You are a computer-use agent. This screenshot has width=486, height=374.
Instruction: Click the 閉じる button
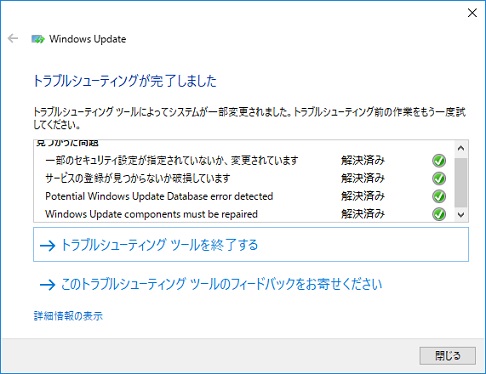447,356
